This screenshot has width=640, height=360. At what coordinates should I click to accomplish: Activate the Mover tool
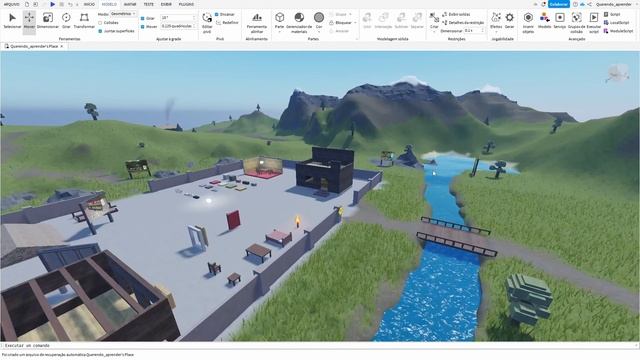tap(29, 21)
